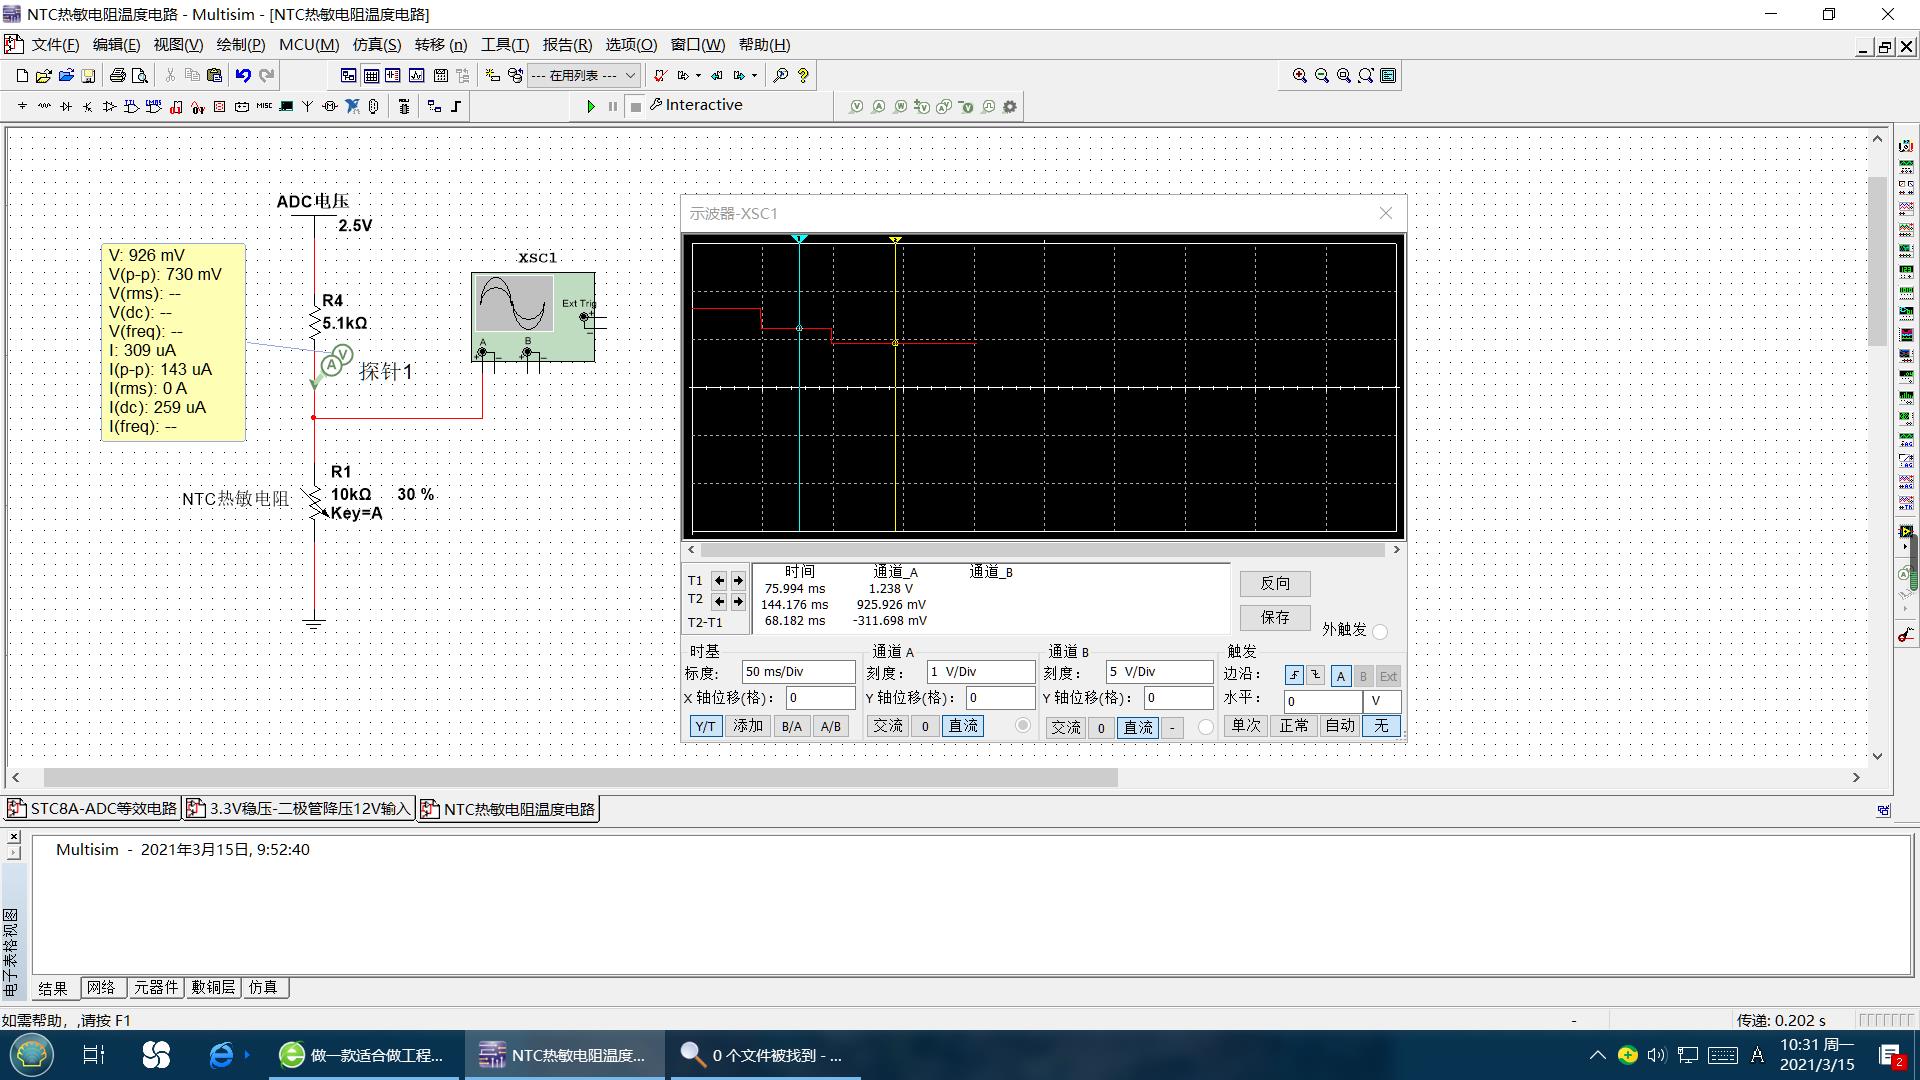The height and width of the screenshot is (1080, 1920).
Task: Switch to STC8A-ADC等效电路 tab
Action: coord(93,809)
